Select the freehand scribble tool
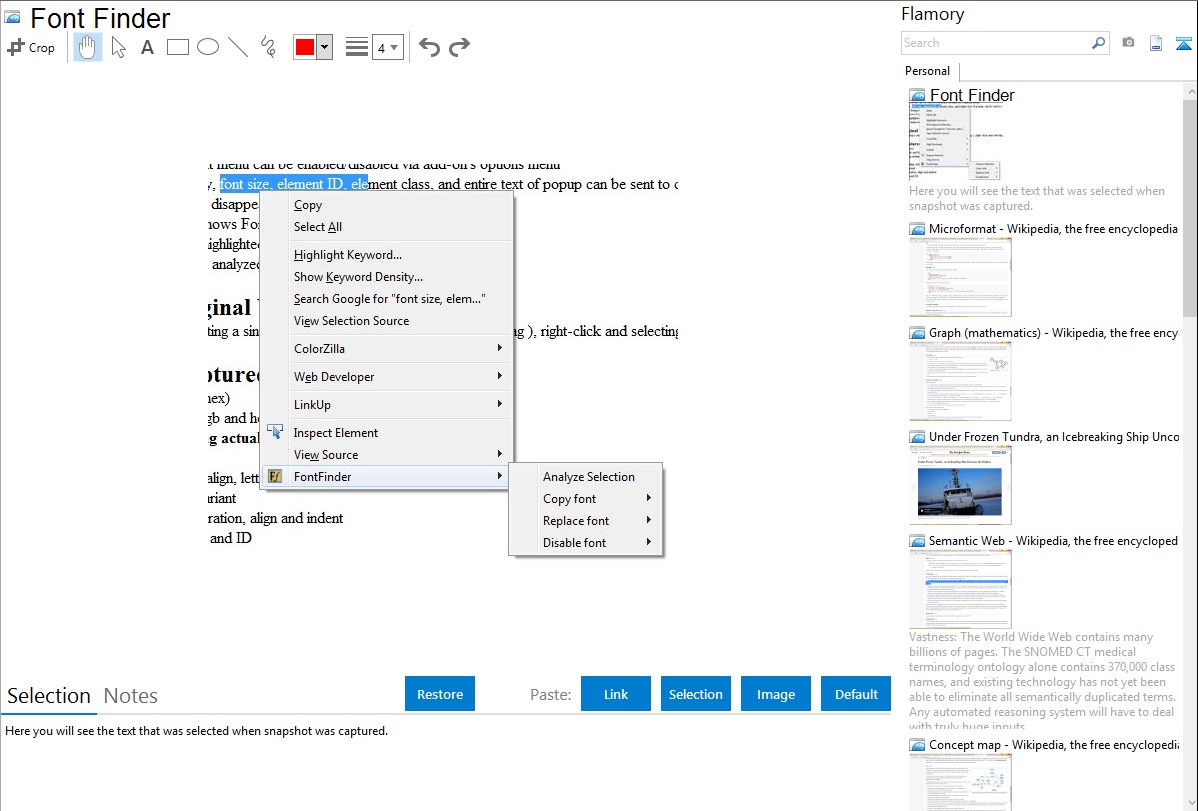Viewport: 1198px width, 811px height. [x=268, y=47]
